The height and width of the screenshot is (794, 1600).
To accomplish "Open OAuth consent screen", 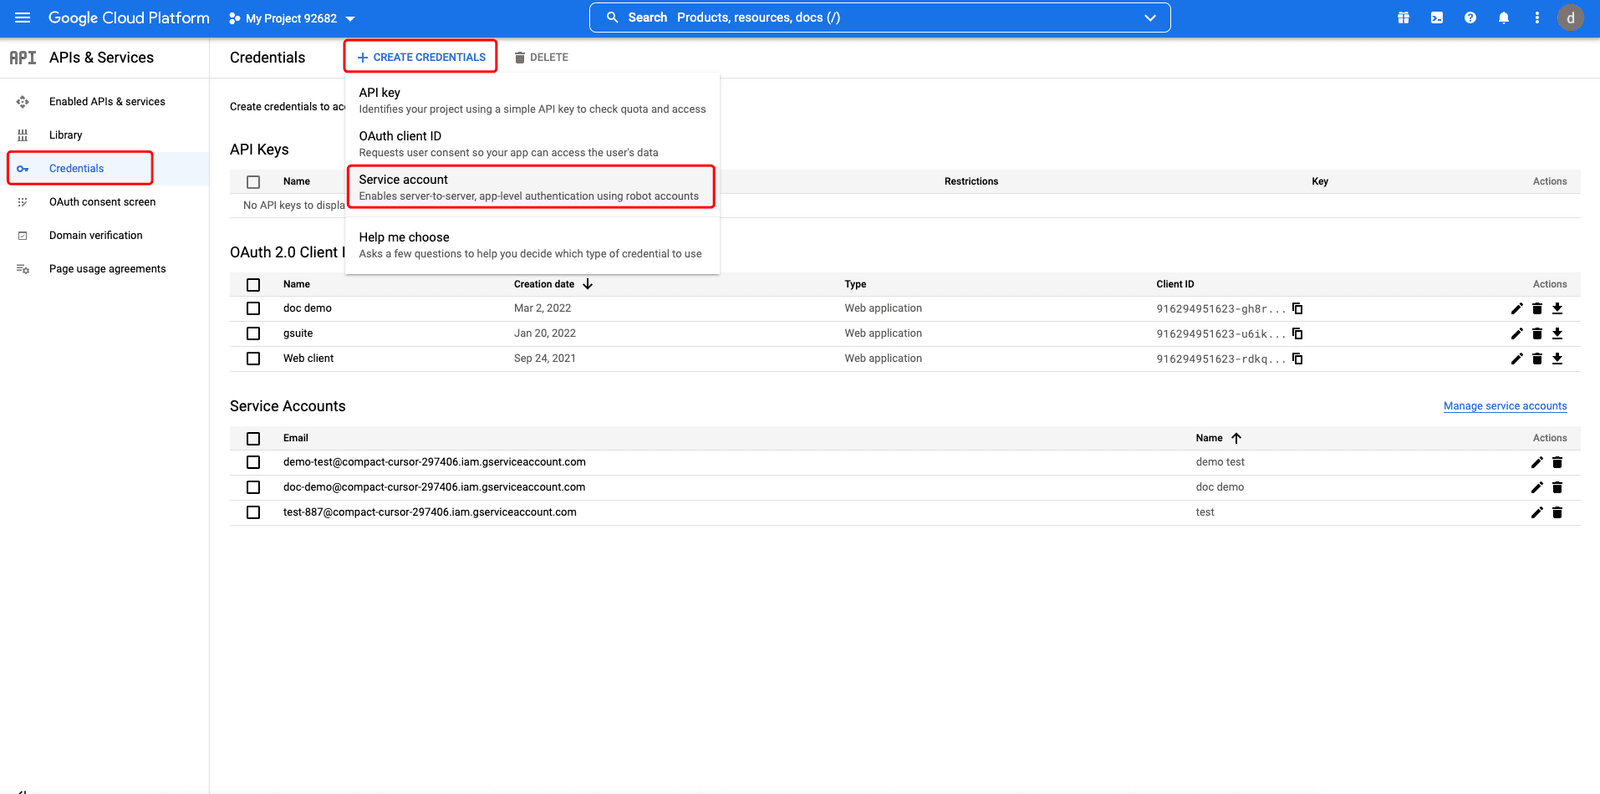I will click(x=102, y=202).
